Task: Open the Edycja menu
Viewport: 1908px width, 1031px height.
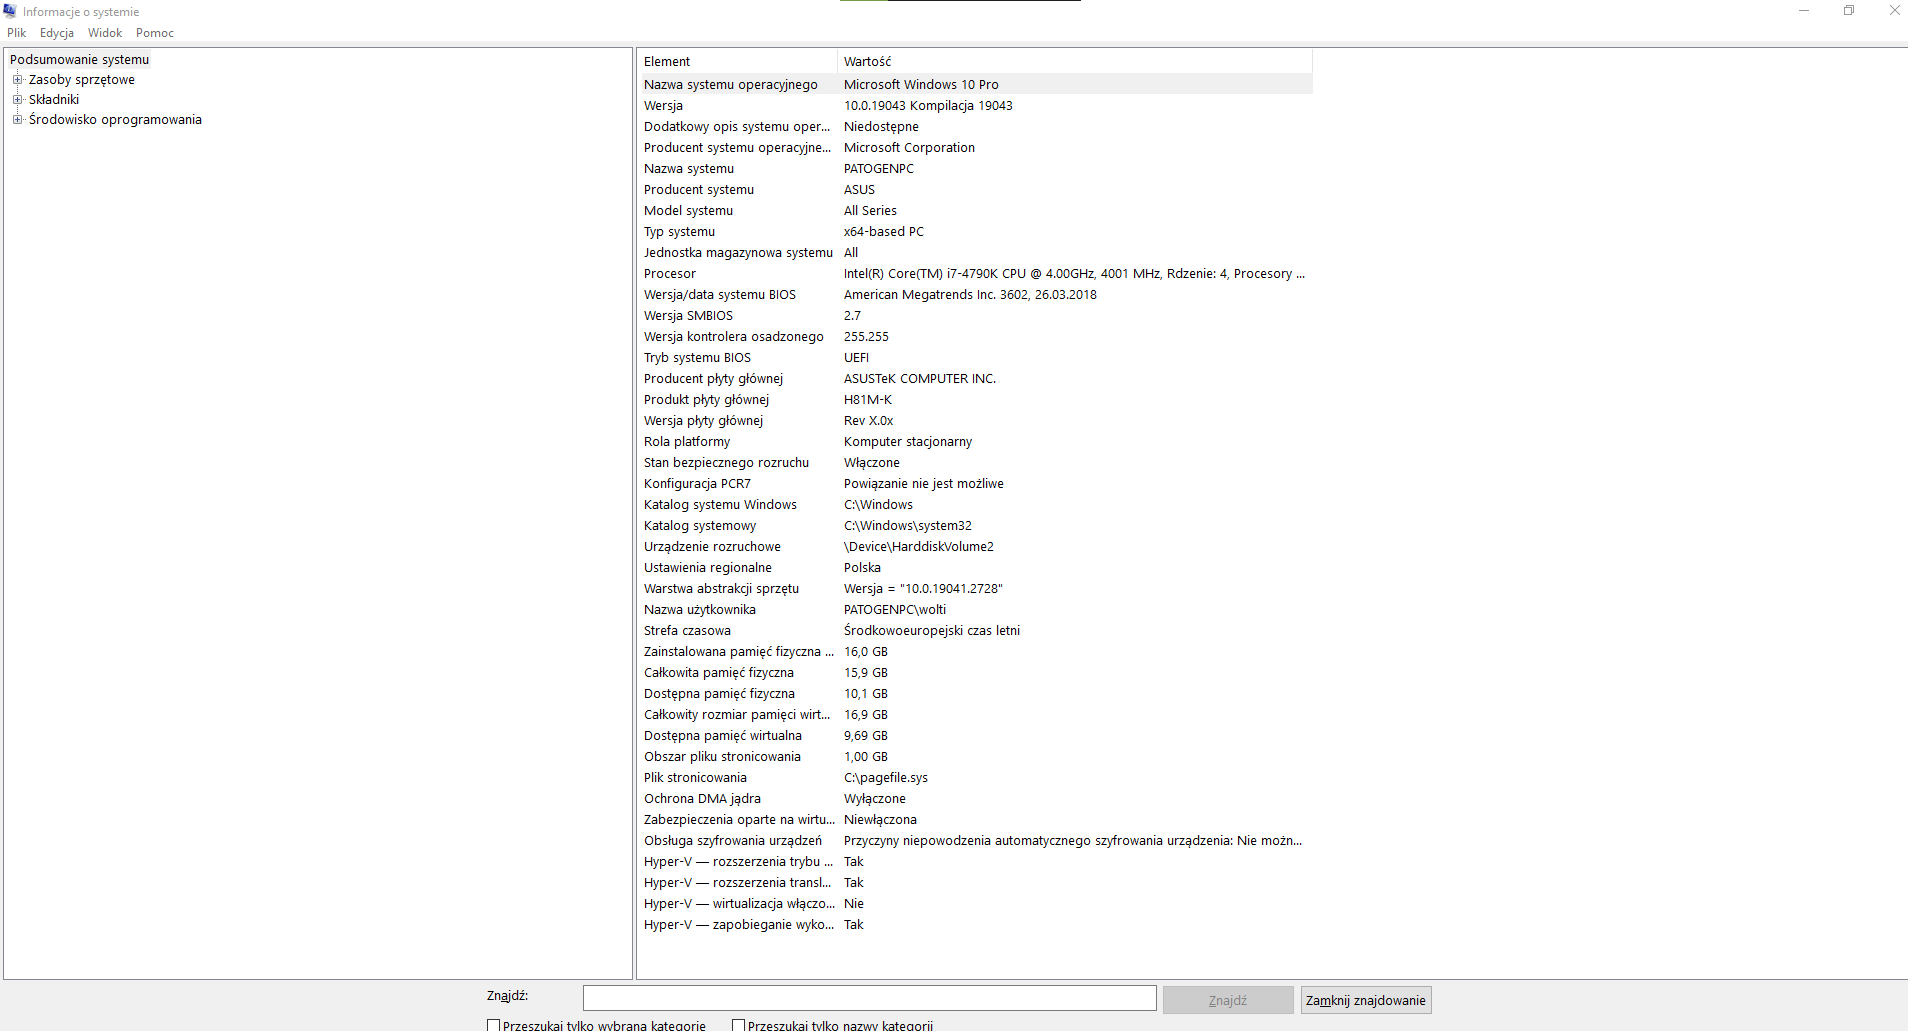Action: coord(57,33)
